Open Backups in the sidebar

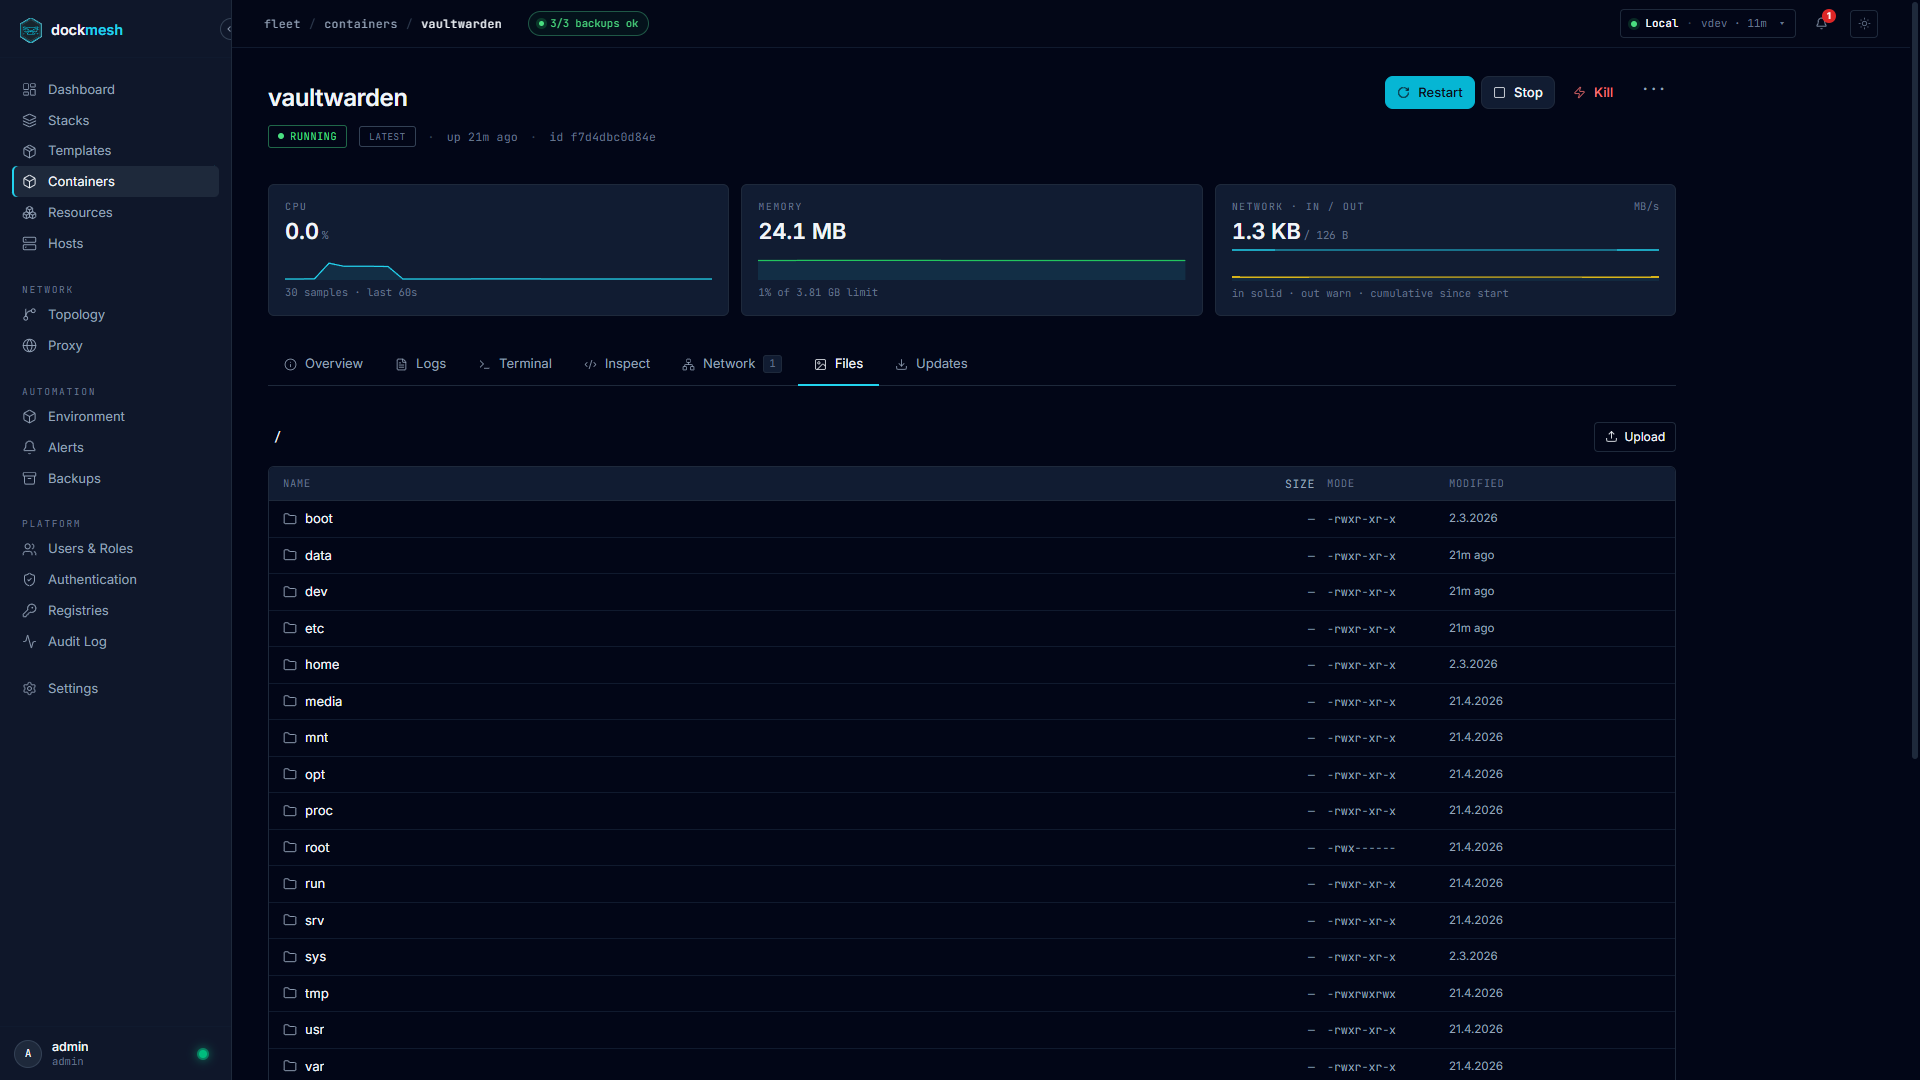(115, 478)
